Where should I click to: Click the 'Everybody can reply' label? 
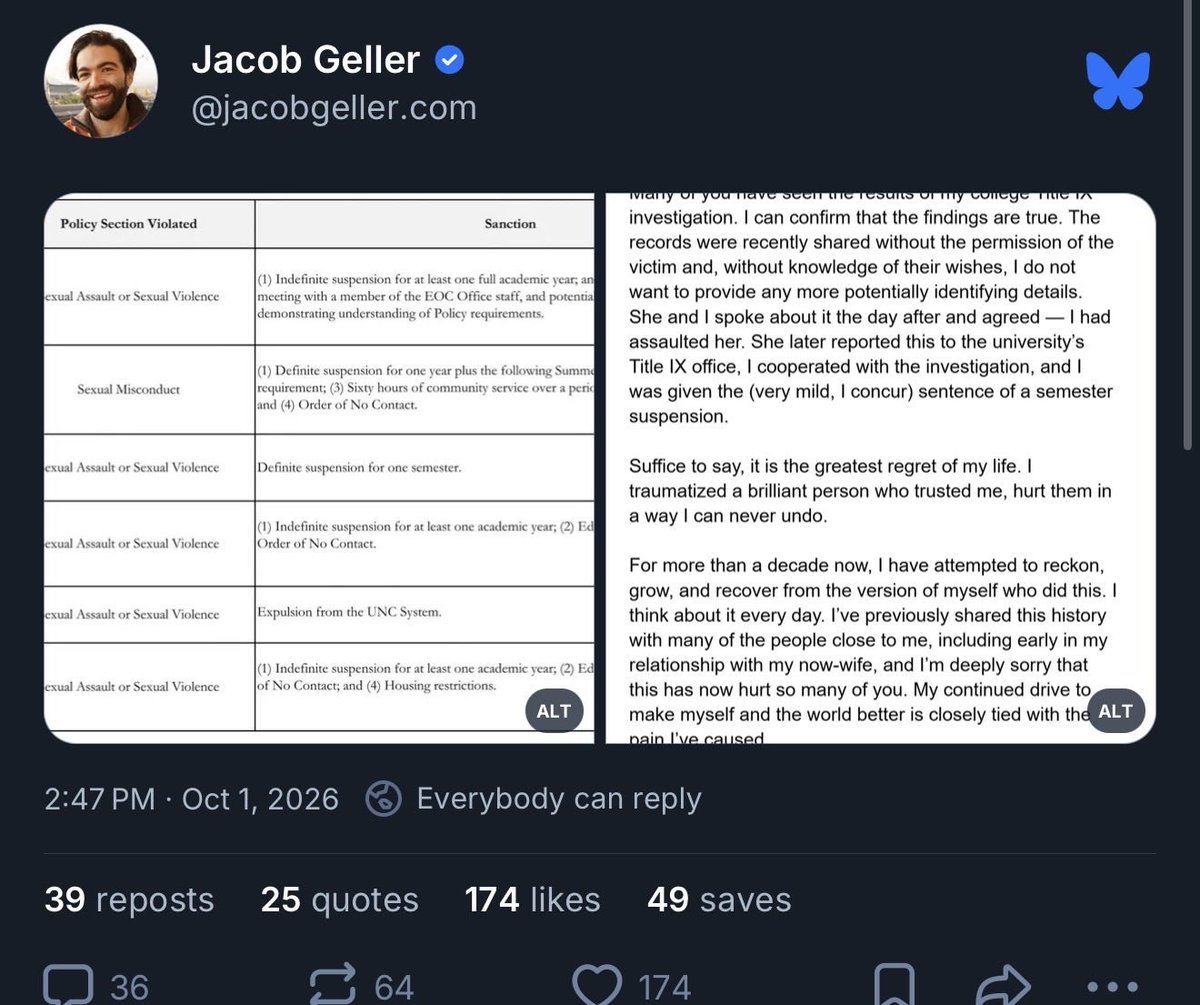click(559, 799)
